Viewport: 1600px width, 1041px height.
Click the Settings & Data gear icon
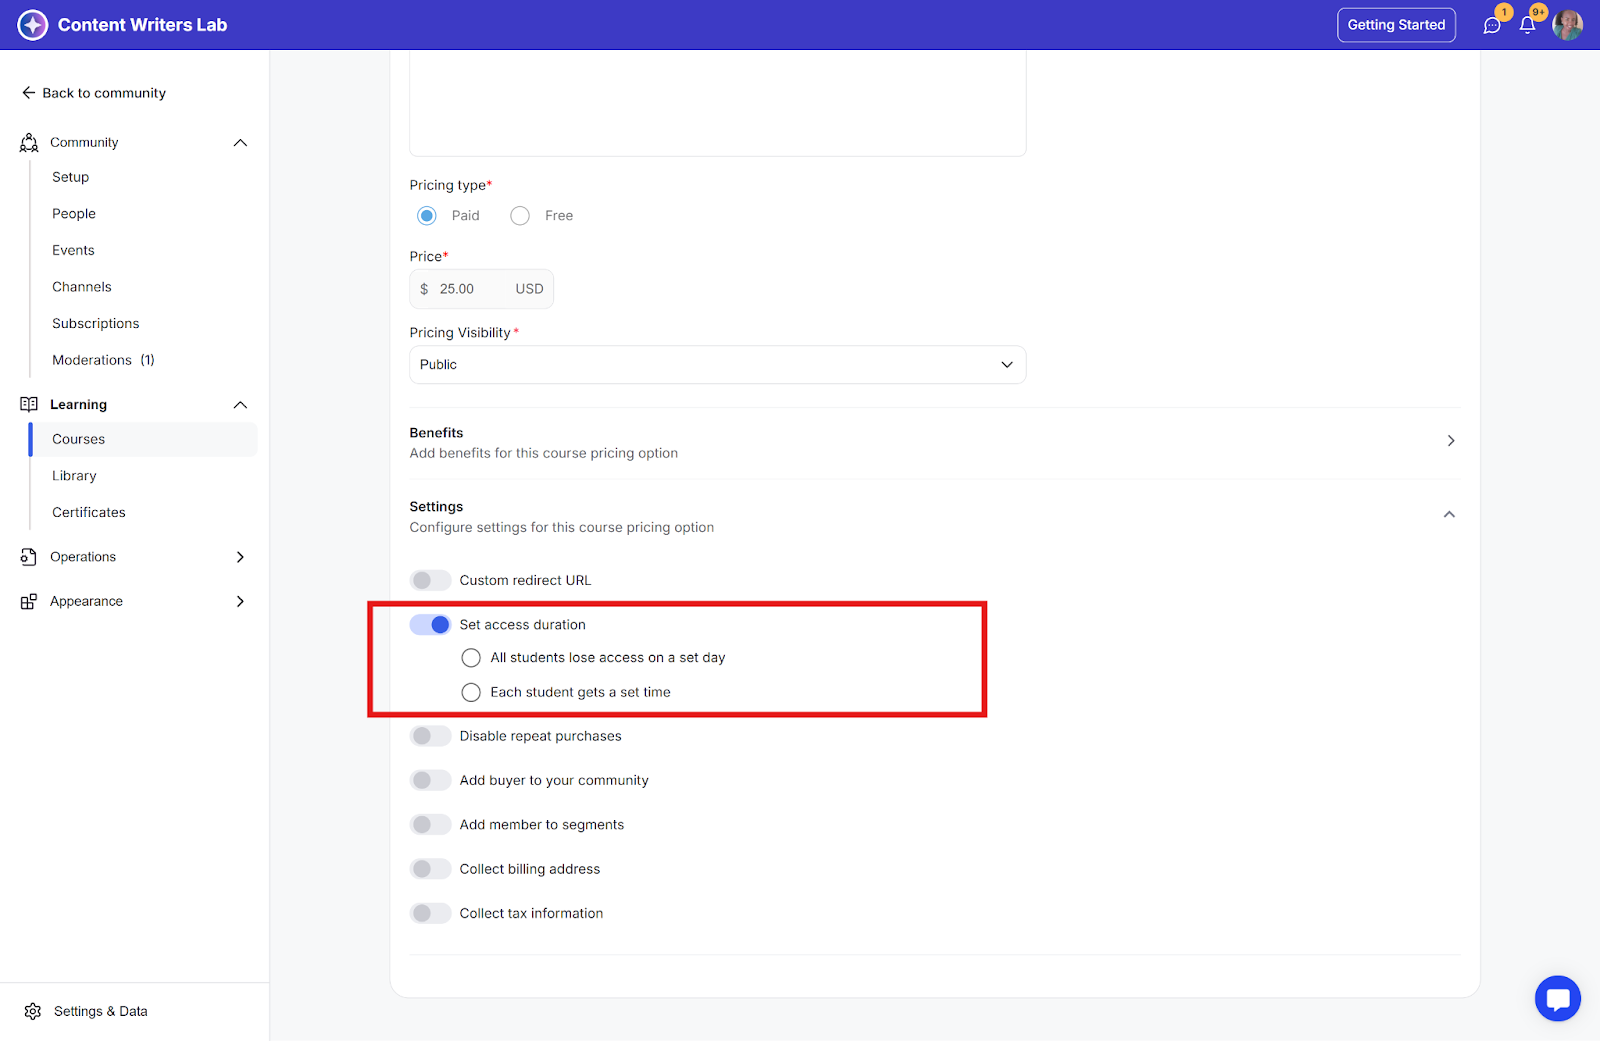click(33, 1011)
